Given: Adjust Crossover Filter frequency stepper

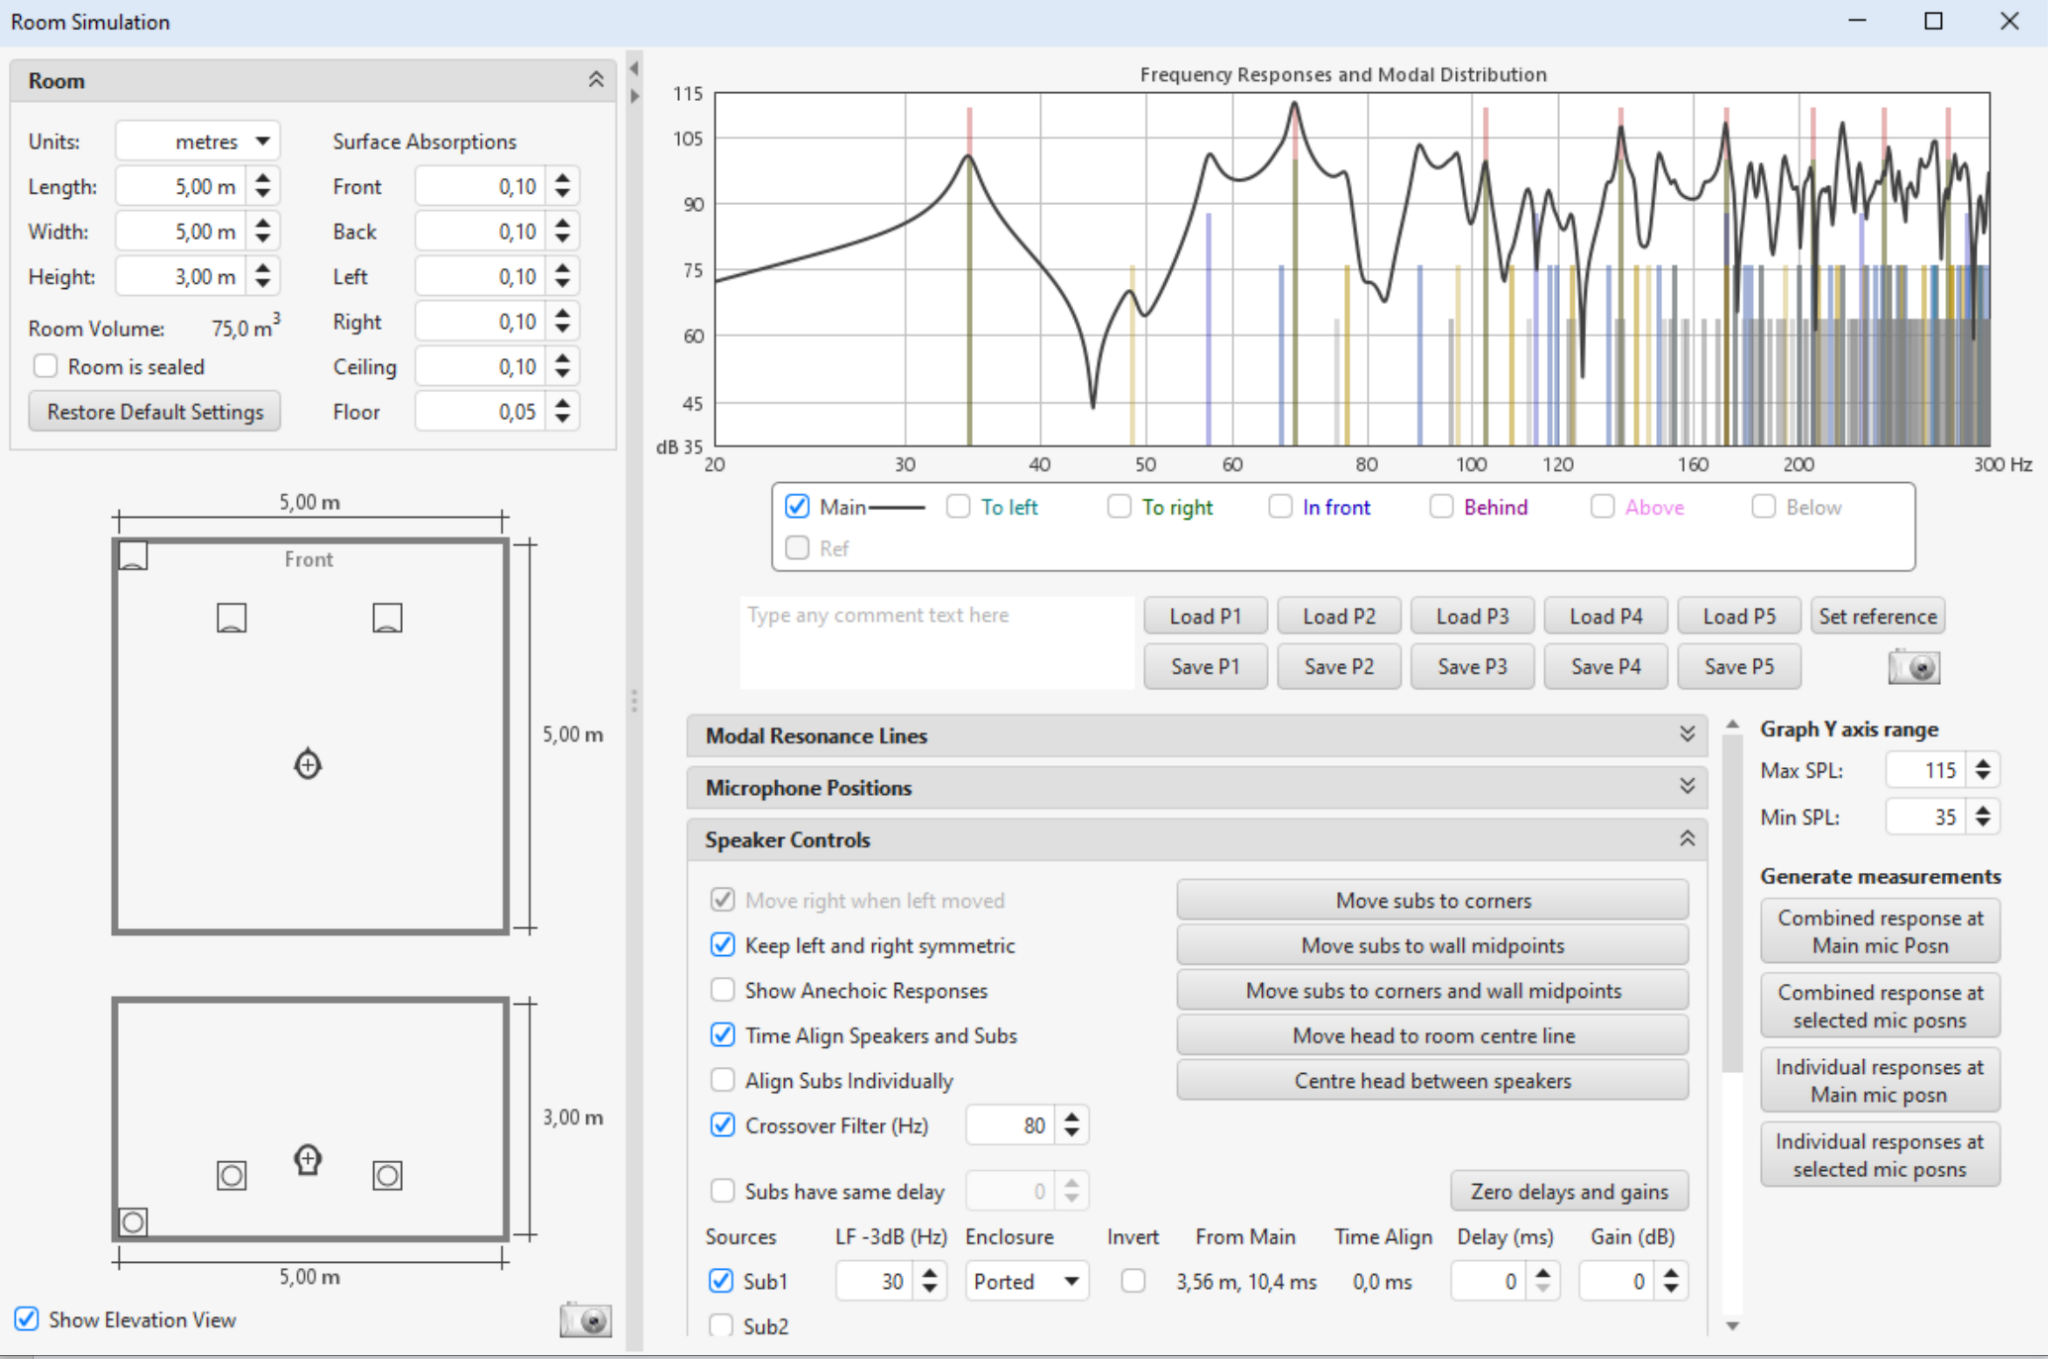Looking at the screenshot, I should tap(1072, 1125).
